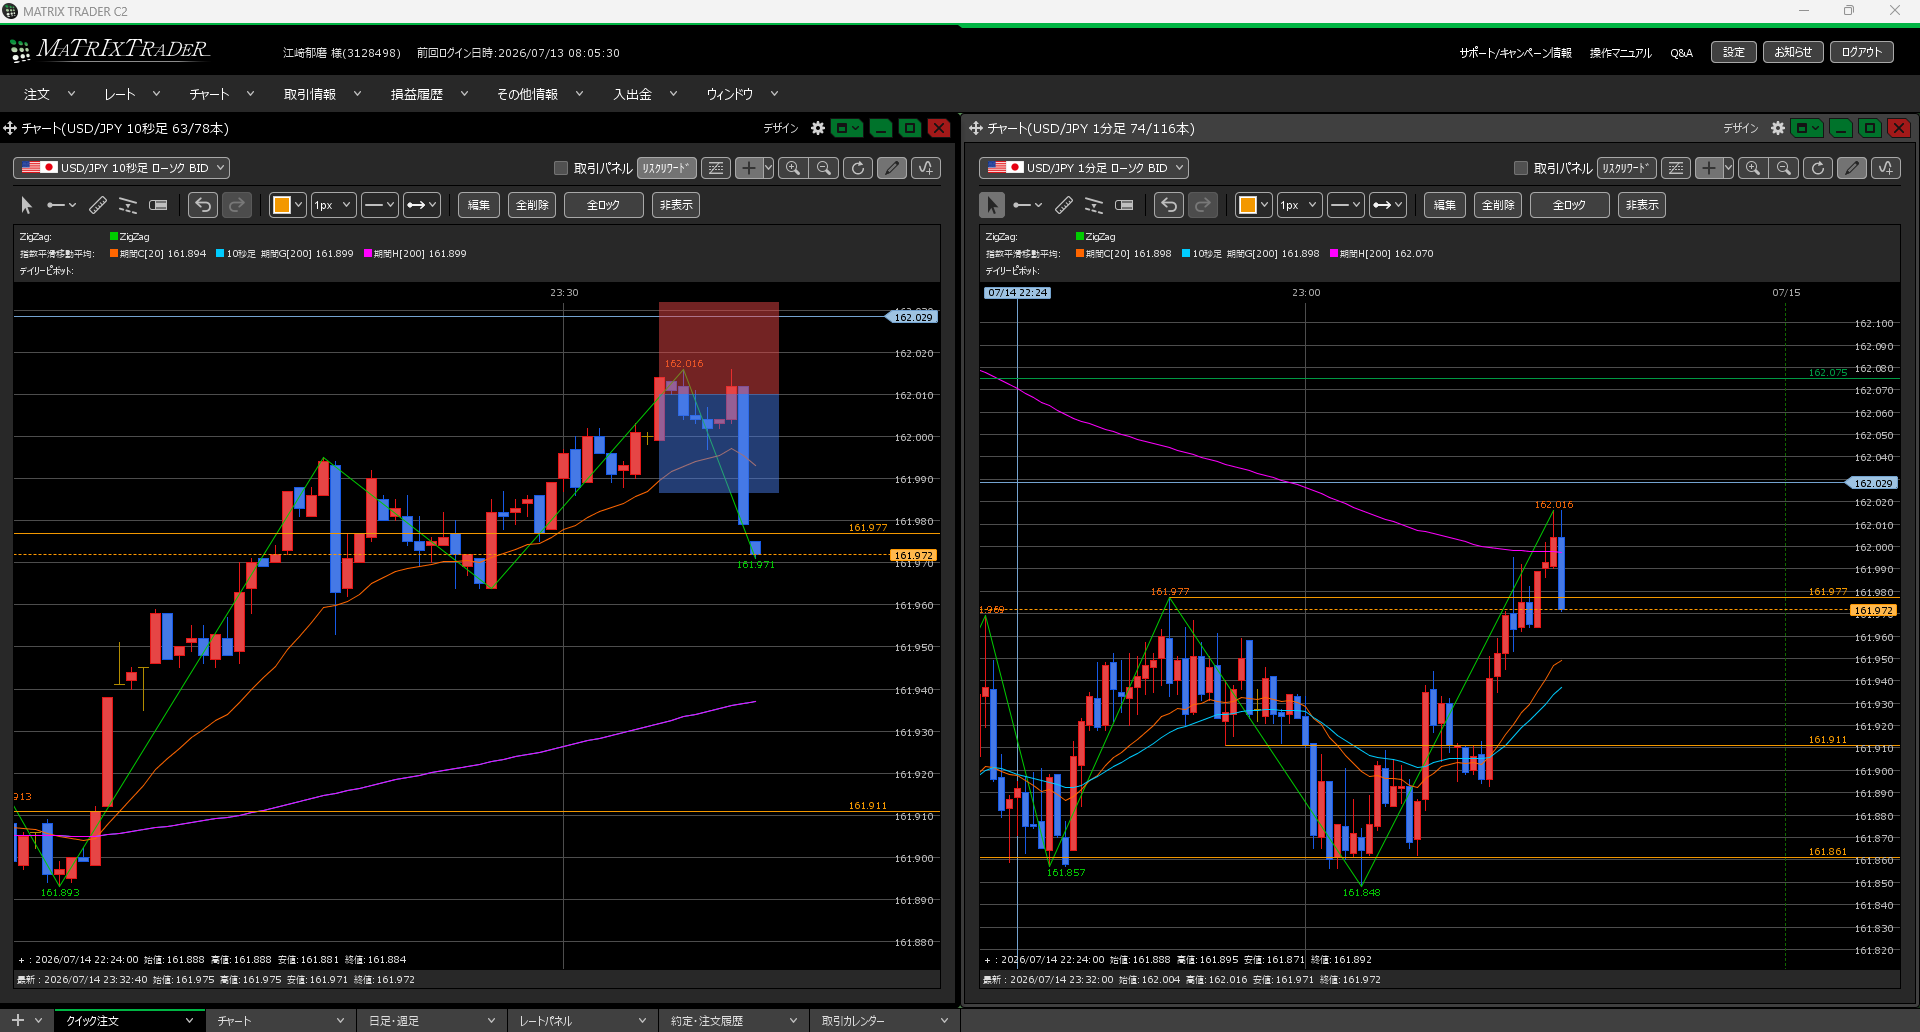Redo the drawing in the 10秒足 chart
This screenshot has height=1032, width=1920.
coord(237,205)
